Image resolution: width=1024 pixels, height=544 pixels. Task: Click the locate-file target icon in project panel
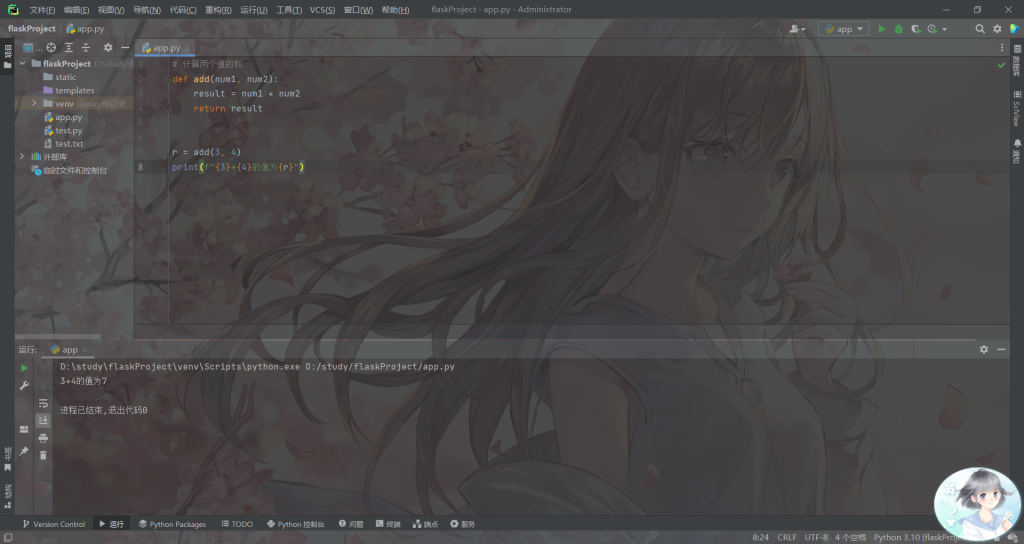click(x=51, y=47)
